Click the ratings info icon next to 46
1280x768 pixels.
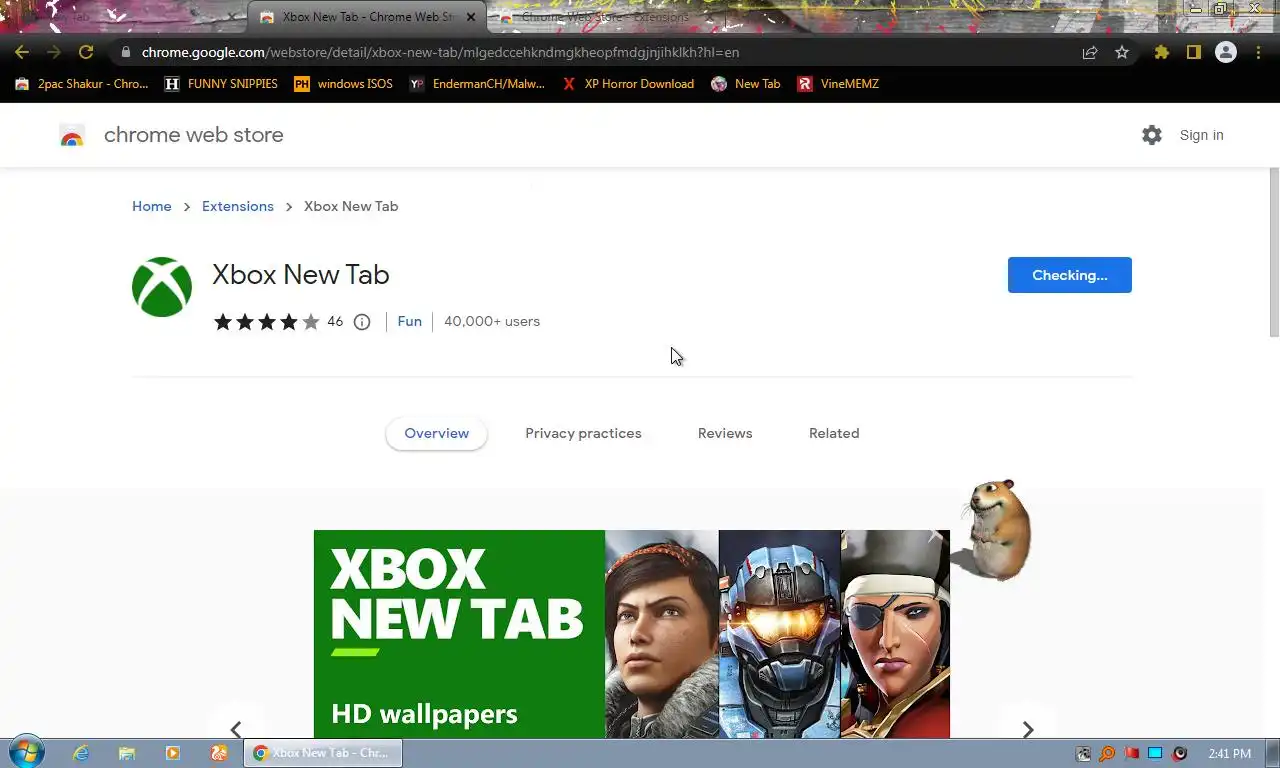(x=362, y=321)
